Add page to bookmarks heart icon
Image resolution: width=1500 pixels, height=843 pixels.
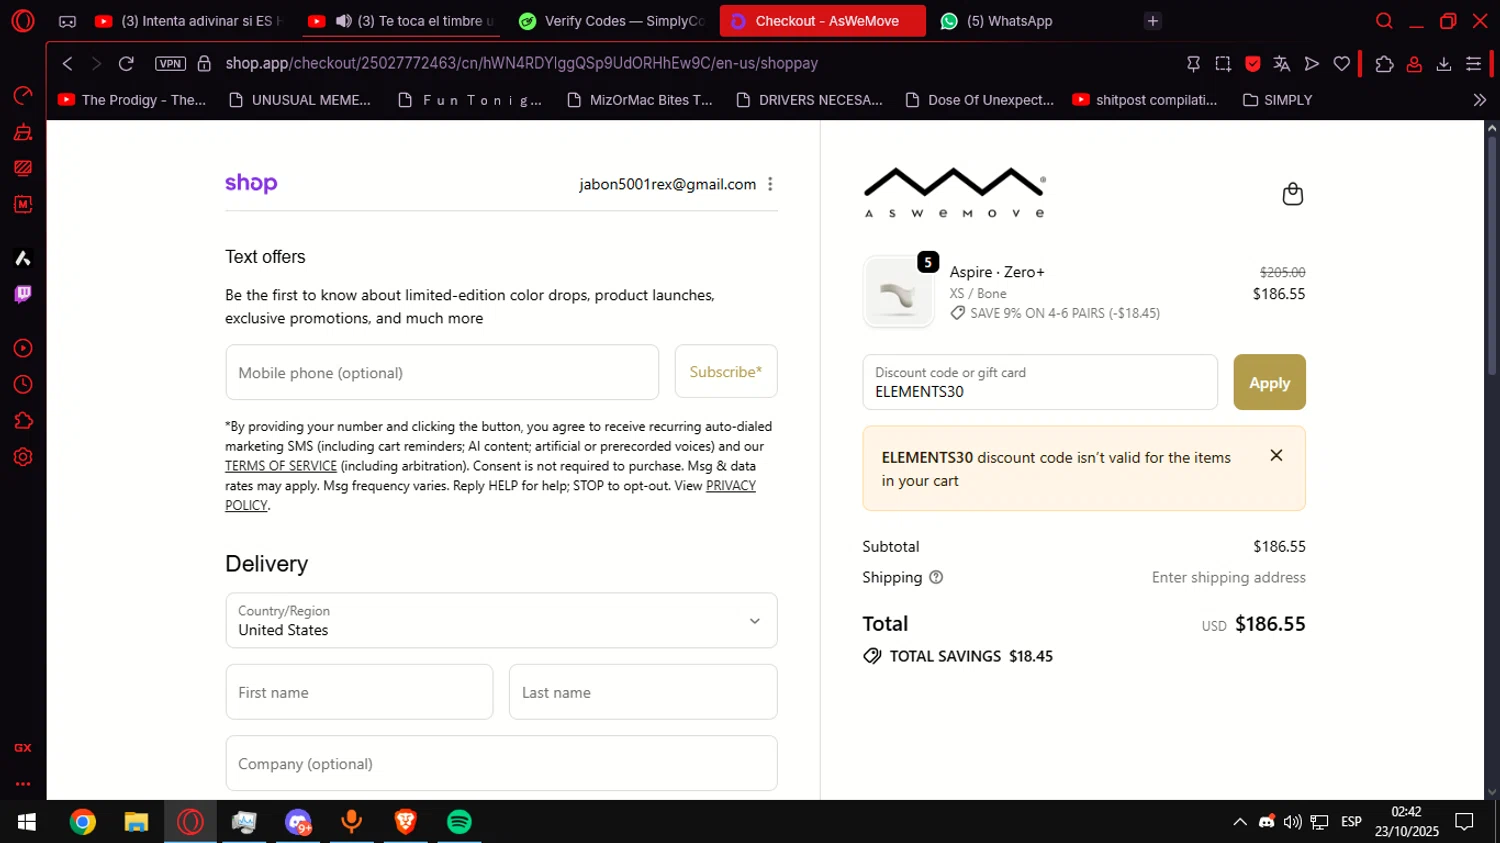[x=1341, y=63]
